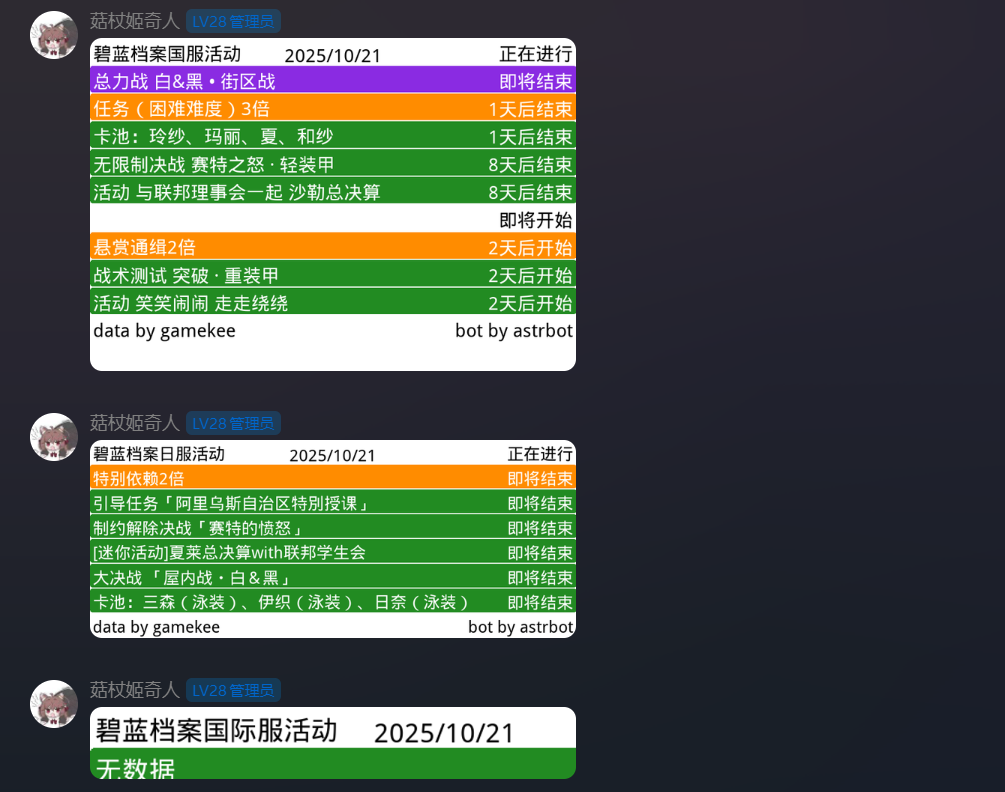Select the 活动 笑笑闹闹 走走绕绕 row
Screen dimensions: 1005x792
[333, 301]
